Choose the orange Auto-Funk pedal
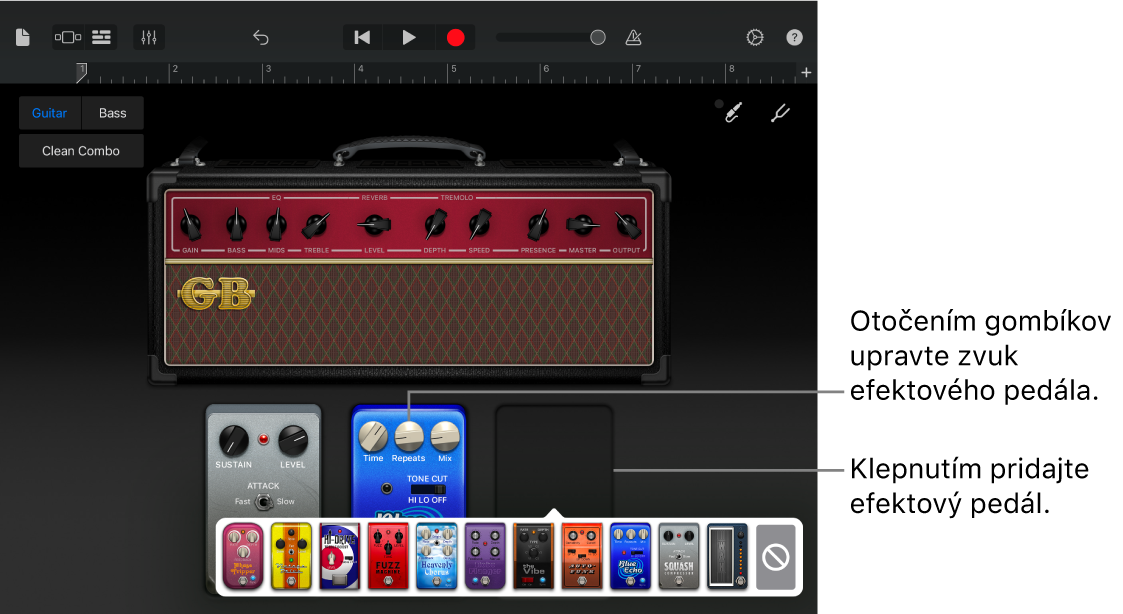 (x=582, y=557)
